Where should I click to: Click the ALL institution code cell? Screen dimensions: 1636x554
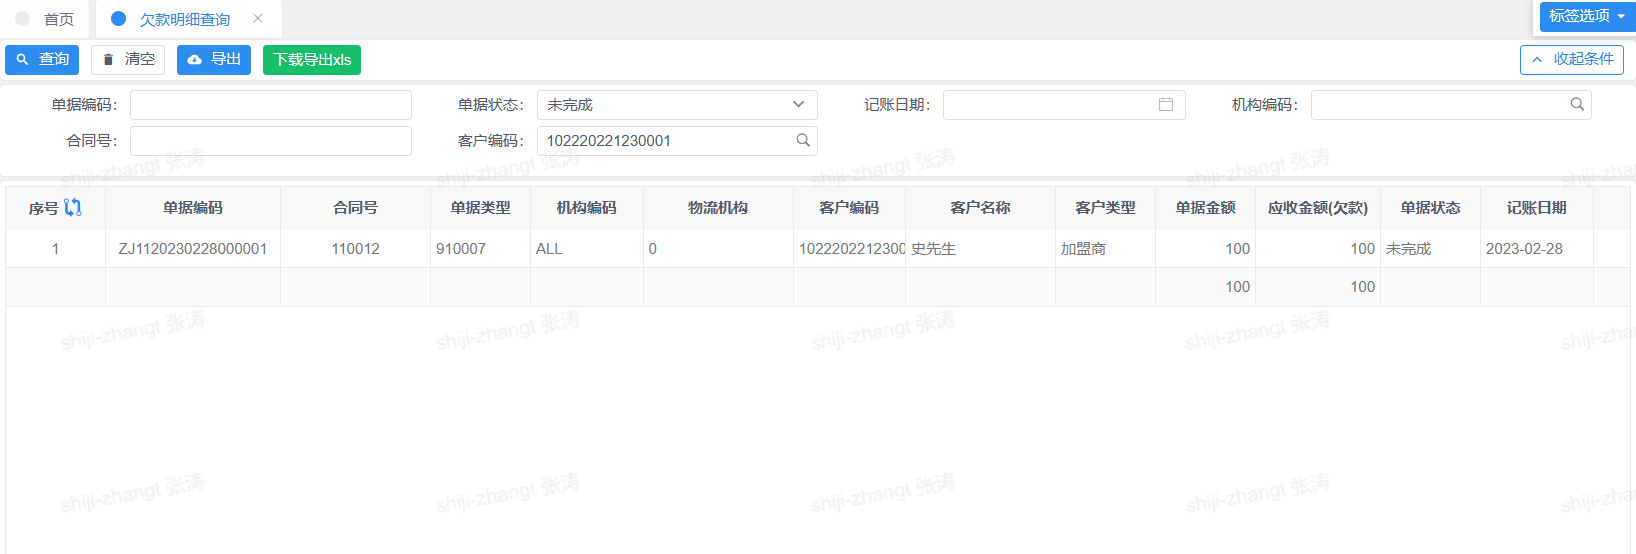click(587, 249)
